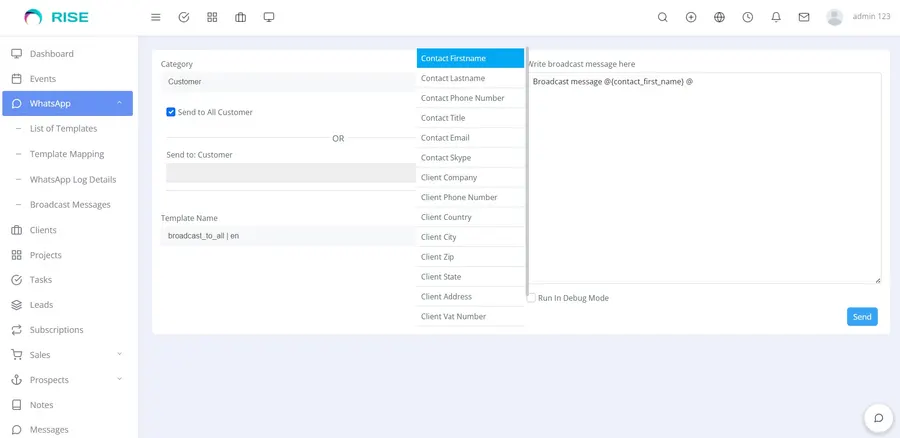
Task: Select Contact Title suggestion
Action: pyautogui.click(x=470, y=118)
